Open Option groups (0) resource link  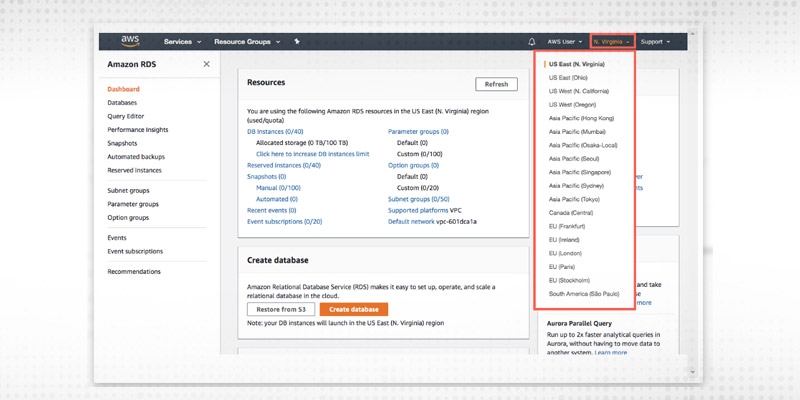[413, 165]
